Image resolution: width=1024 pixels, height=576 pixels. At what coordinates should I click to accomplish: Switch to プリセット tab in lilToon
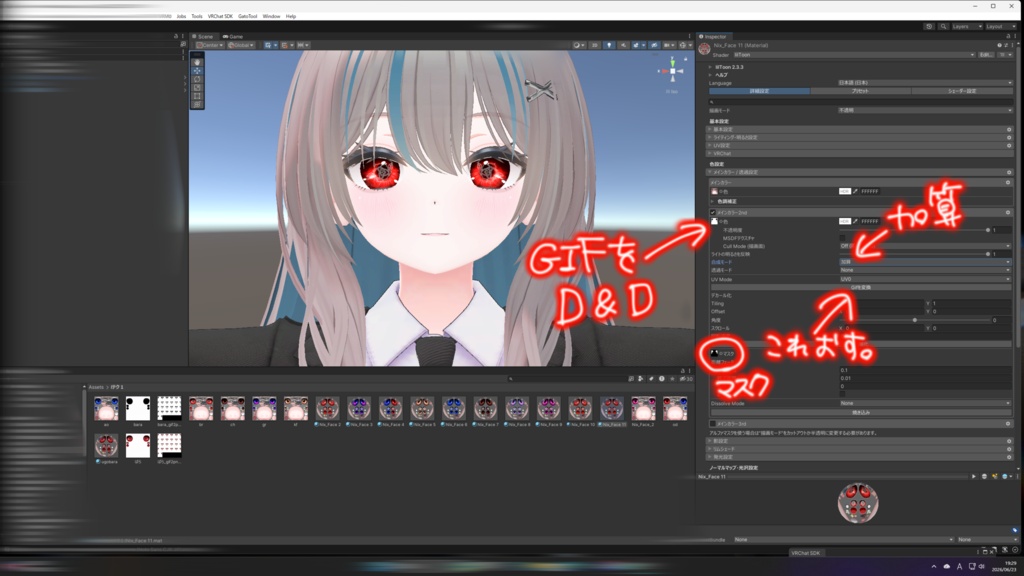860,91
